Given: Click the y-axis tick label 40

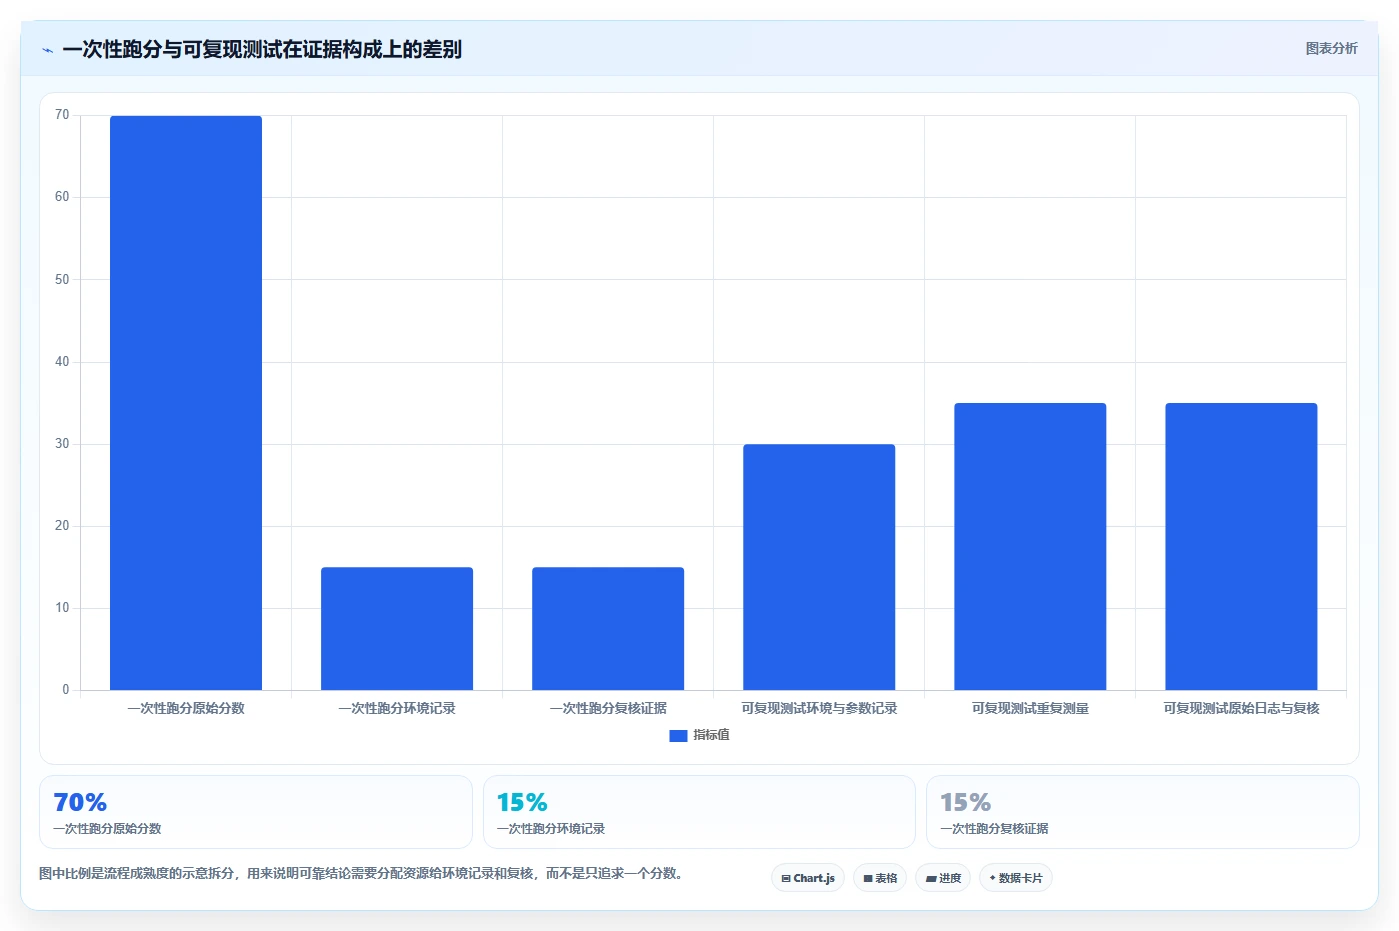Looking at the screenshot, I should click(x=62, y=362).
